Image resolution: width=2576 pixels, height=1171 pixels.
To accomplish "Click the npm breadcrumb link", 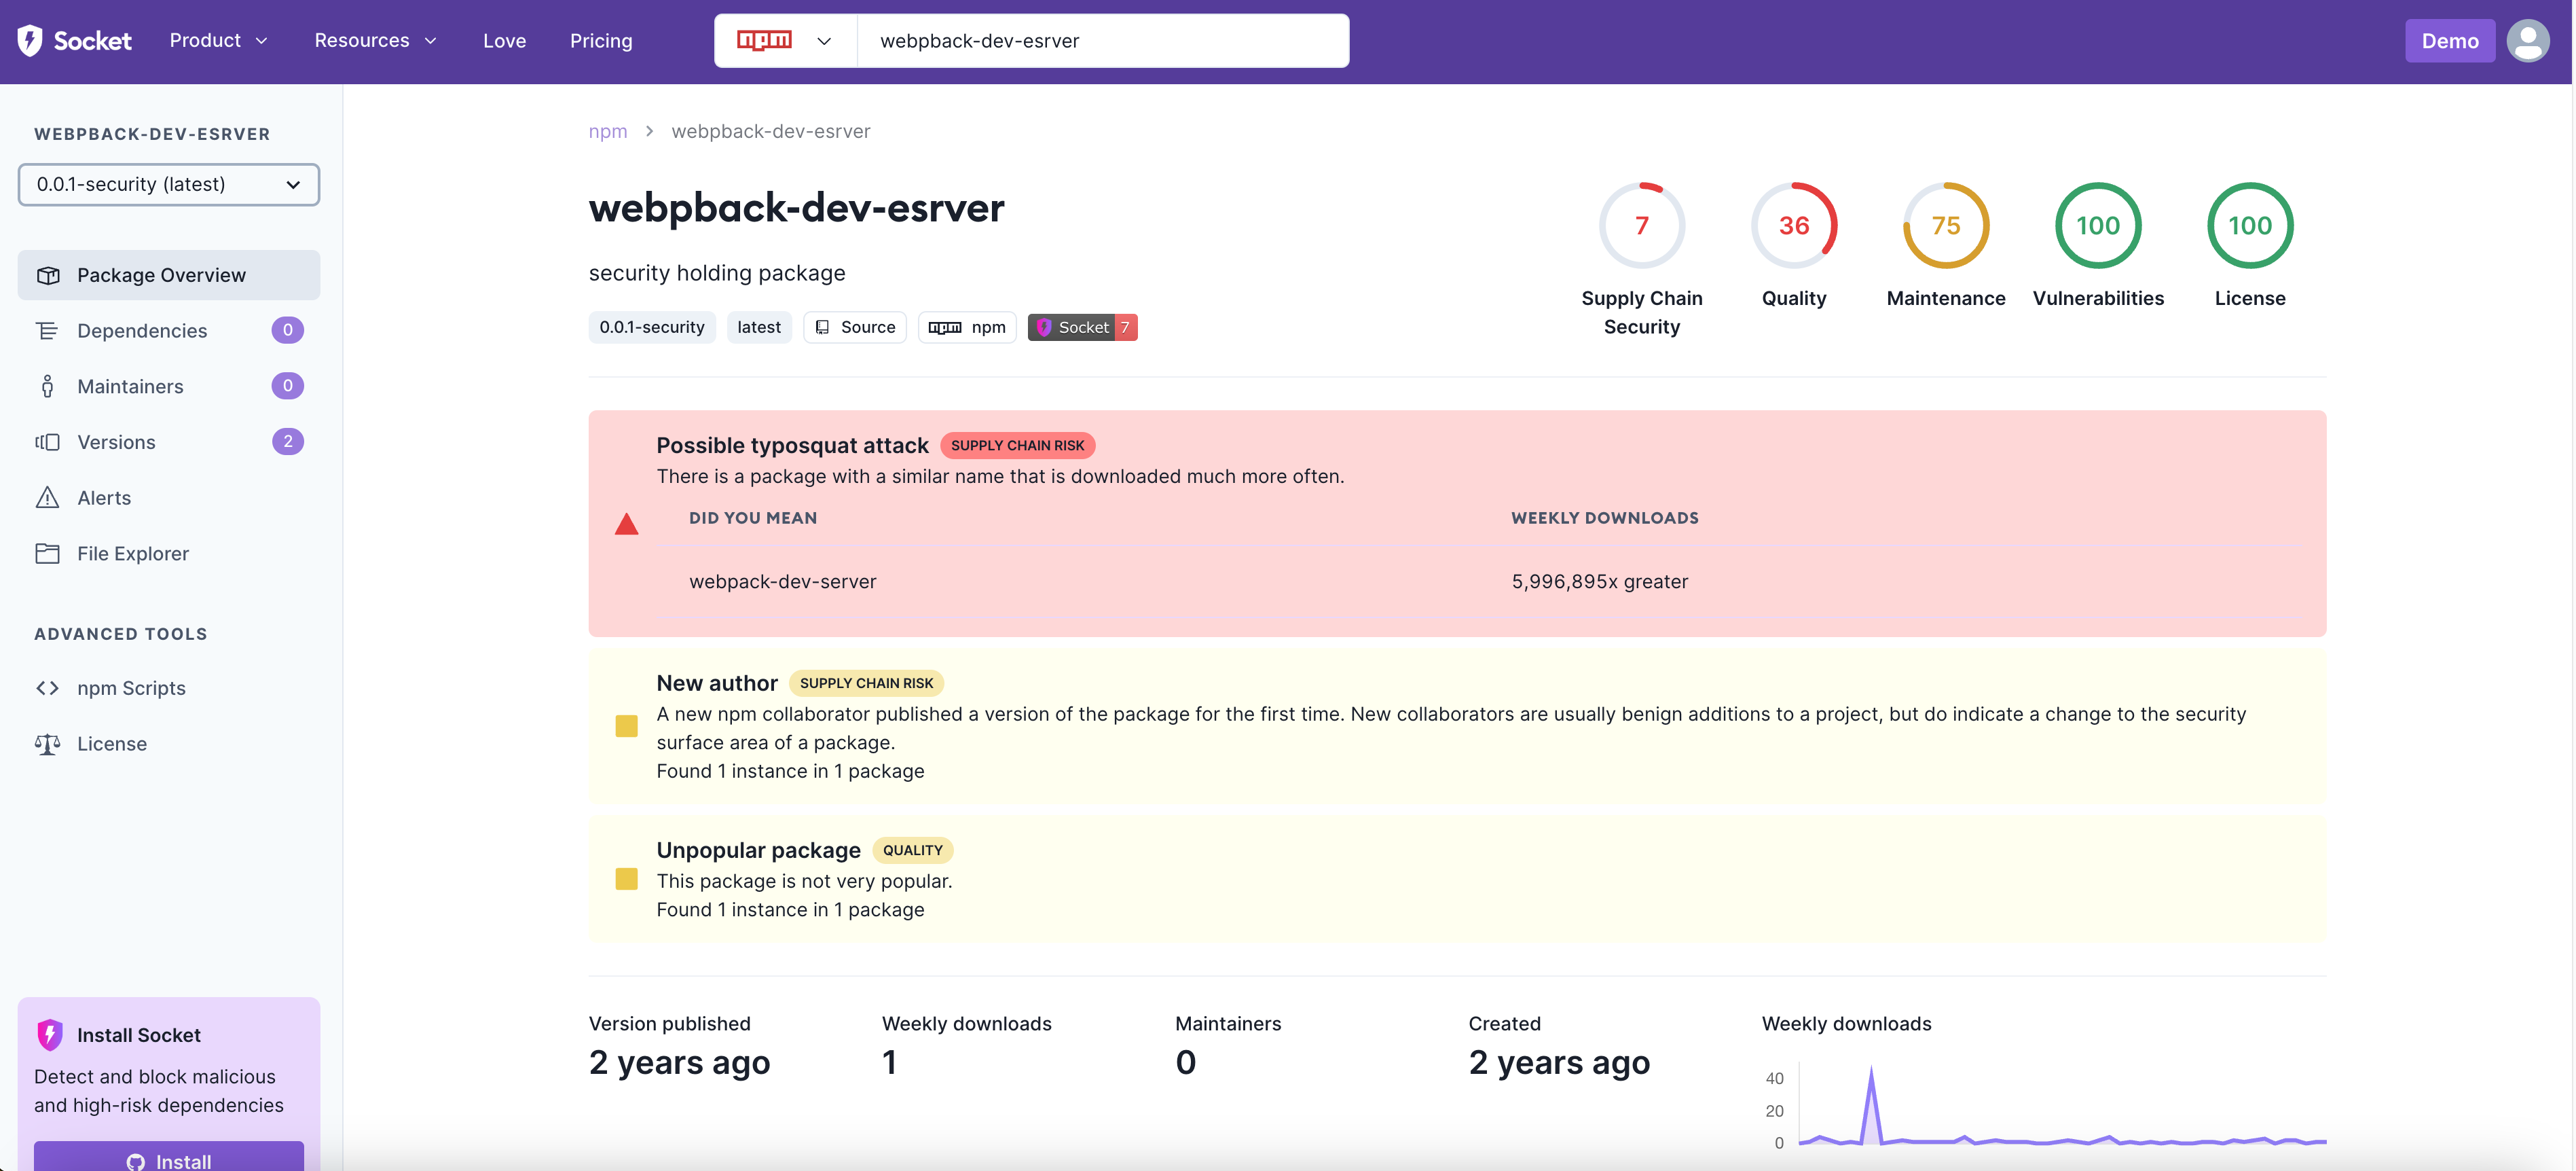I will click(x=608, y=131).
